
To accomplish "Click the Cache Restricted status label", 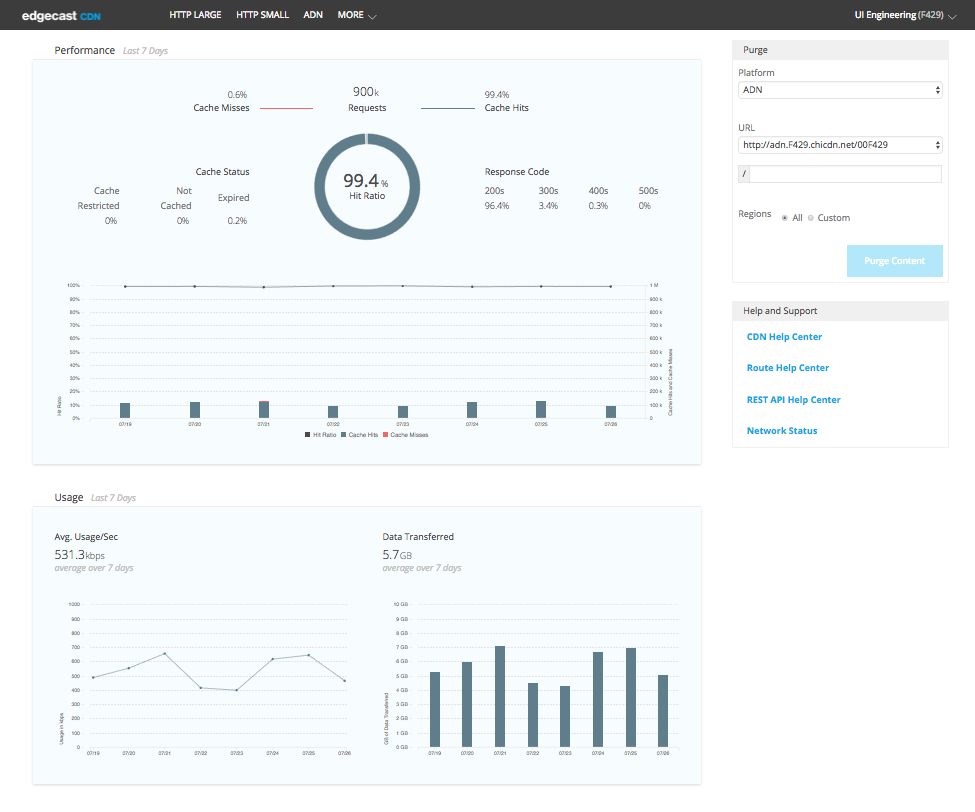I will click(x=98, y=198).
